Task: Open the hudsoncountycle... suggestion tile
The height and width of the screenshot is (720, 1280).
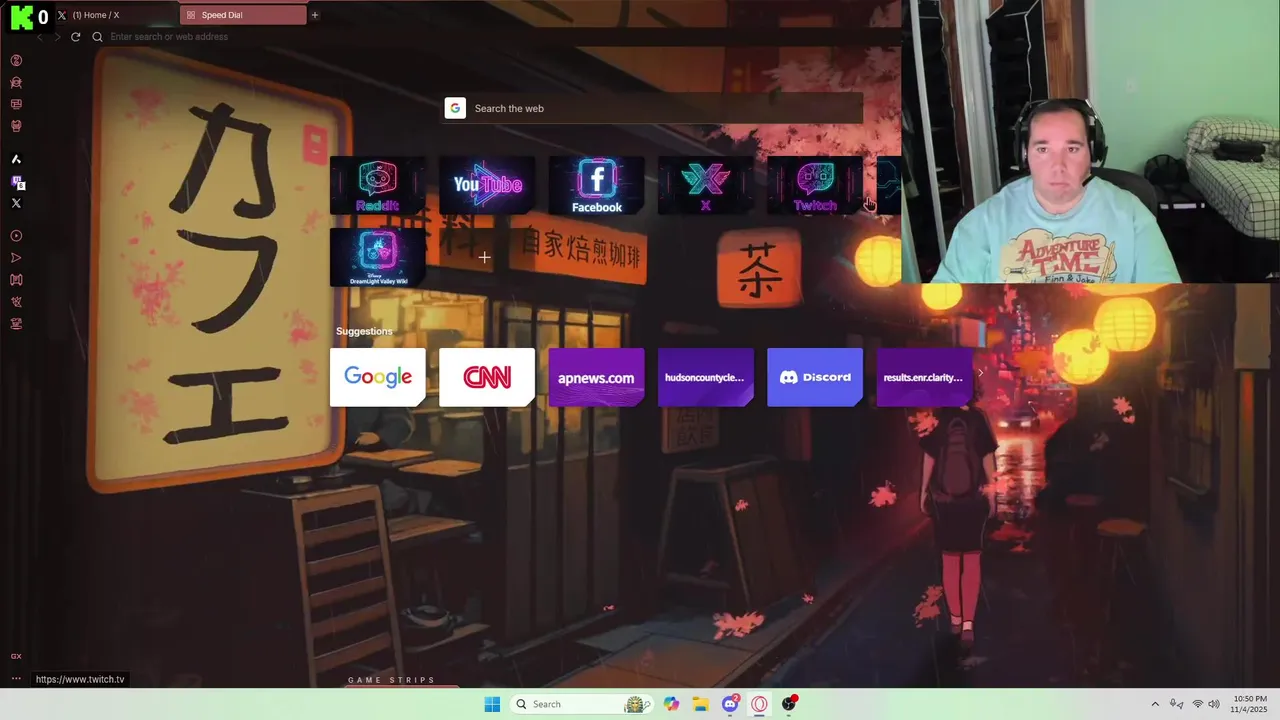Action: [705, 377]
